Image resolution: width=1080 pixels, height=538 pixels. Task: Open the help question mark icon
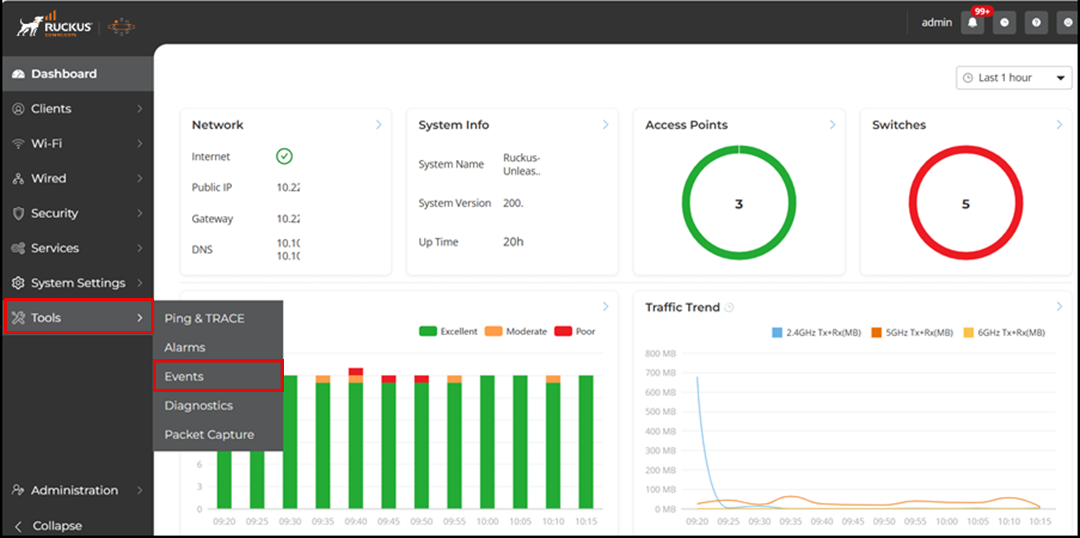(1036, 22)
